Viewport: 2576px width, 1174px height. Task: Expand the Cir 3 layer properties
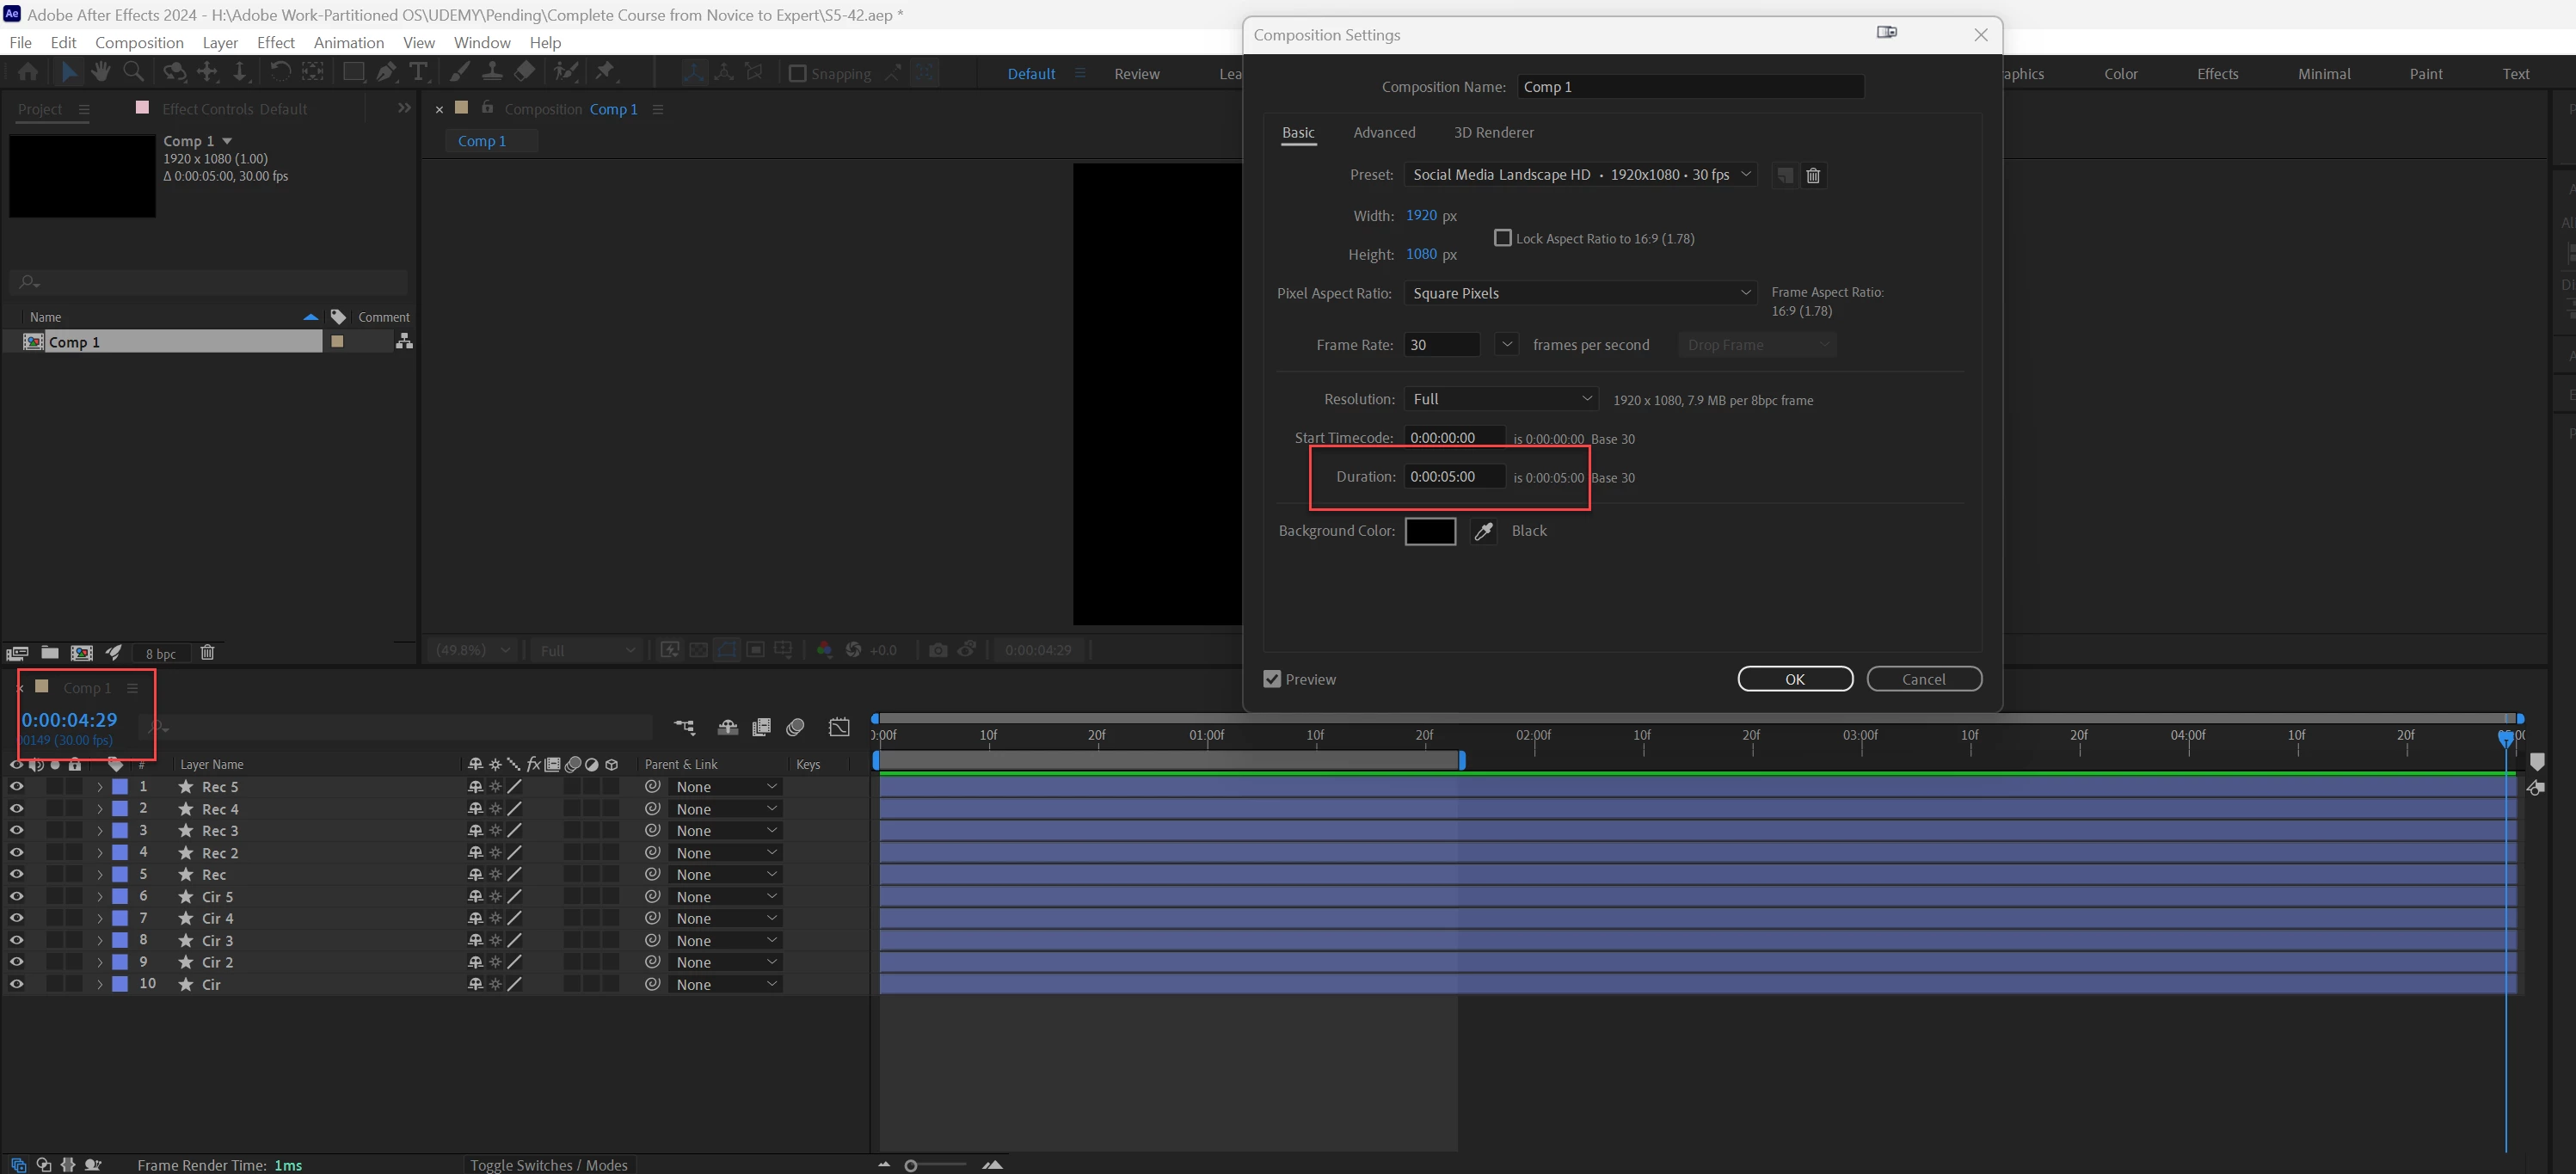tap(99, 941)
